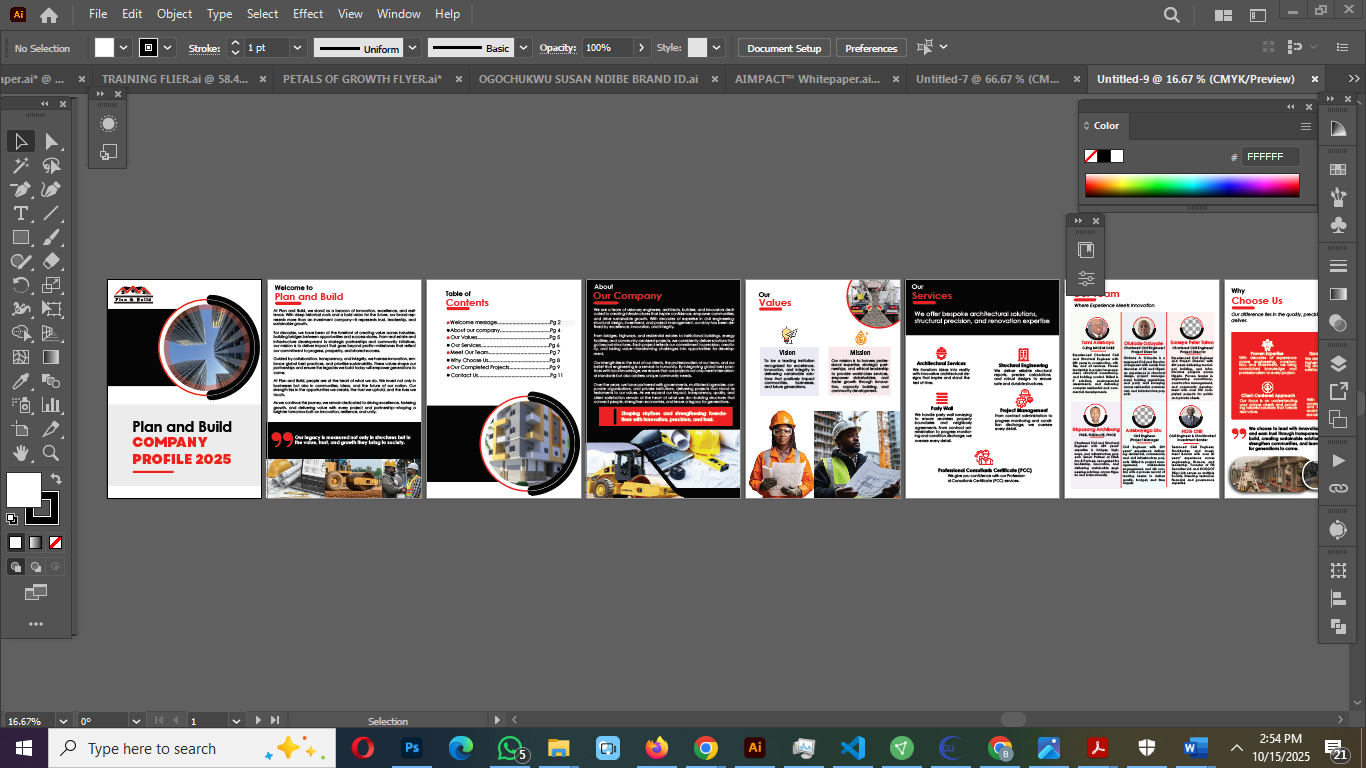This screenshot has width=1366, height=768.
Task: Select the Direct Selection tool
Action: click(x=52, y=141)
